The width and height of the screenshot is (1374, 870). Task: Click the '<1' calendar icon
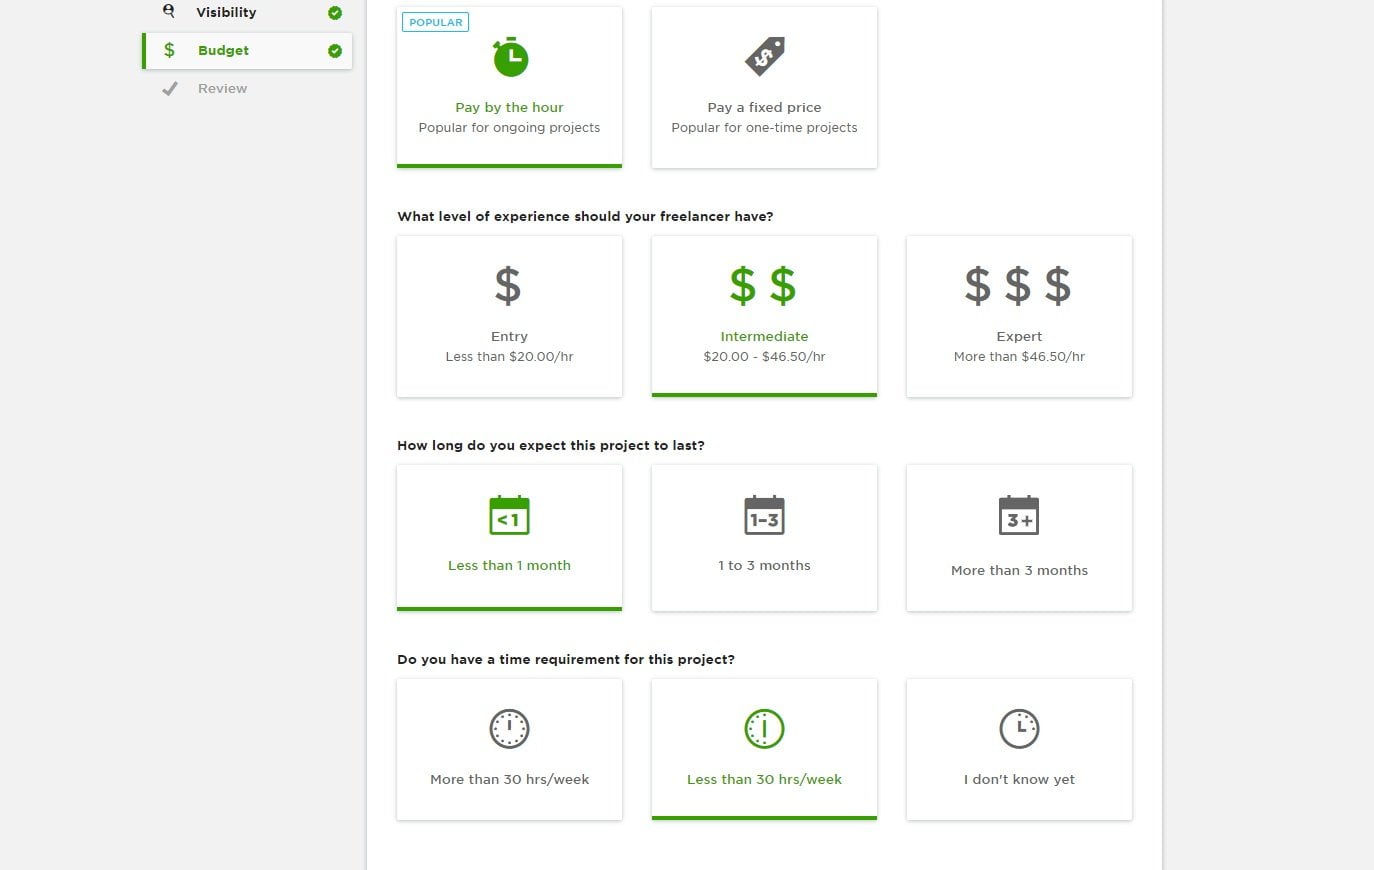(x=509, y=515)
